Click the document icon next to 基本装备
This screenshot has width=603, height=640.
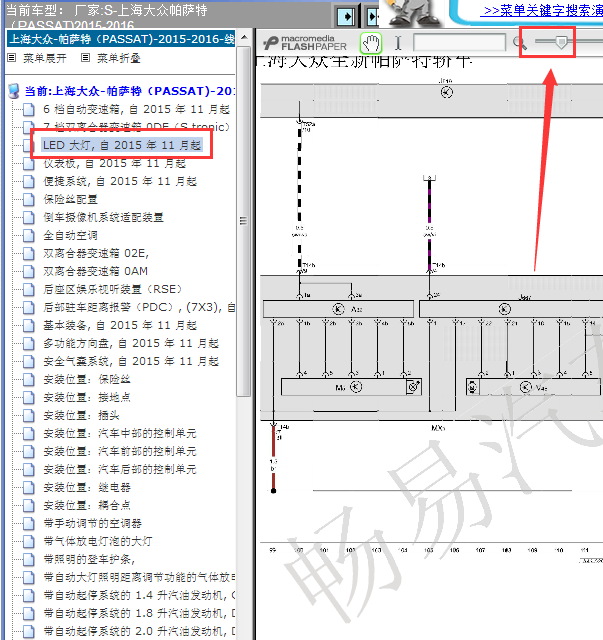tap(29, 325)
